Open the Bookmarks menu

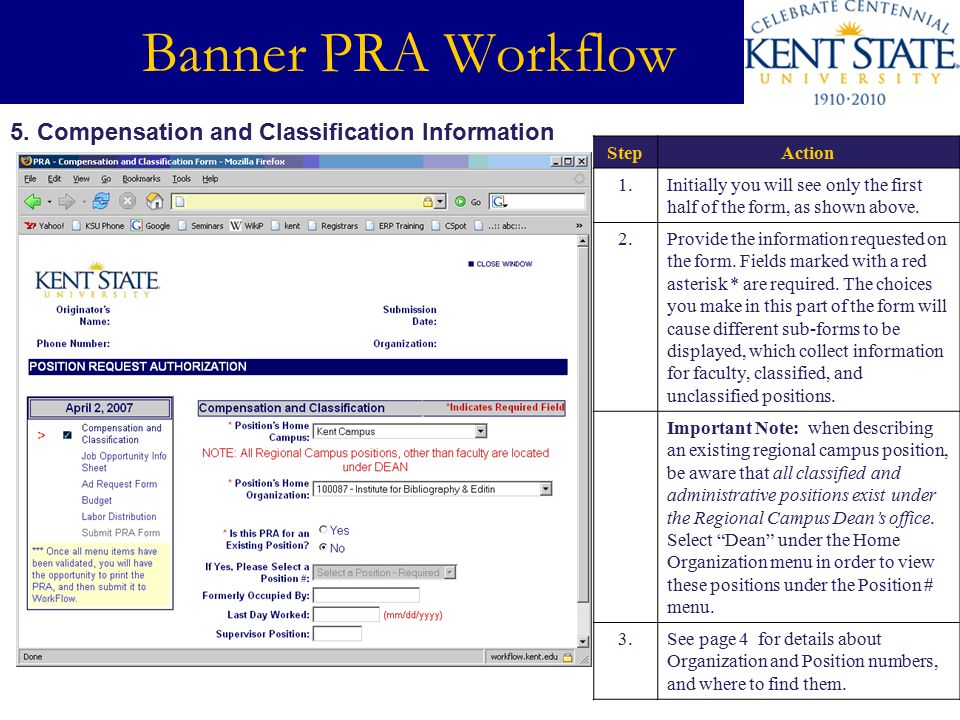(141, 179)
